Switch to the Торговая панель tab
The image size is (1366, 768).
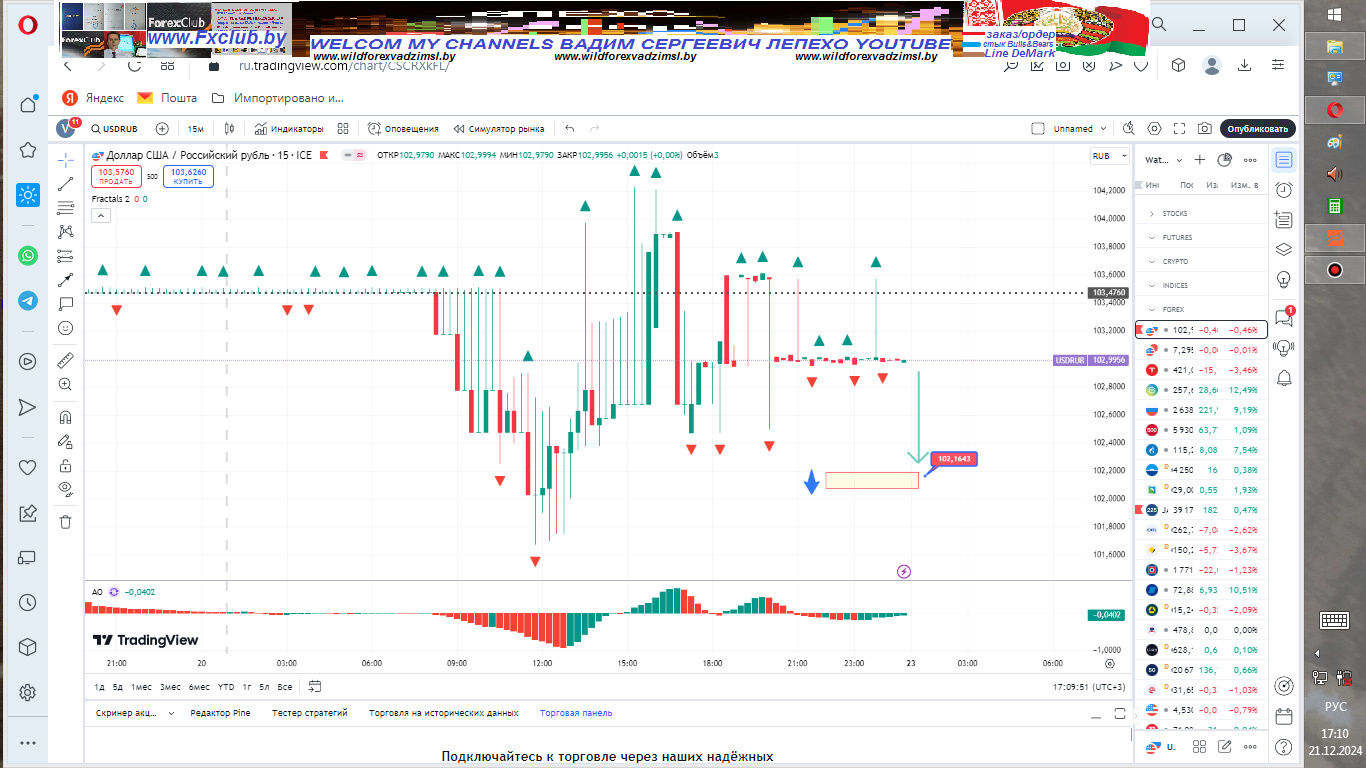pyautogui.click(x=576, y=713)
